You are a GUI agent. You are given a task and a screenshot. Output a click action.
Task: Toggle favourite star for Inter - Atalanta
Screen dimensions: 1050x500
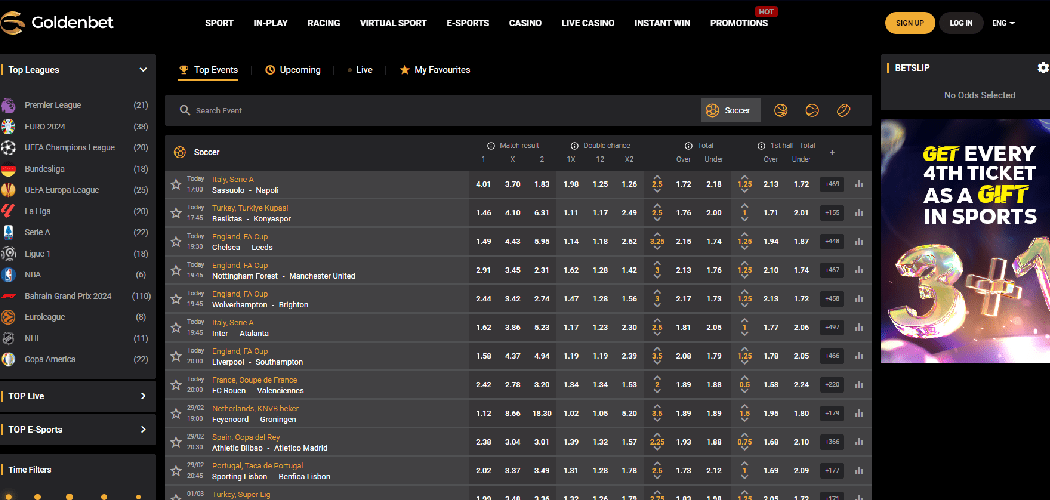point(176,327)
